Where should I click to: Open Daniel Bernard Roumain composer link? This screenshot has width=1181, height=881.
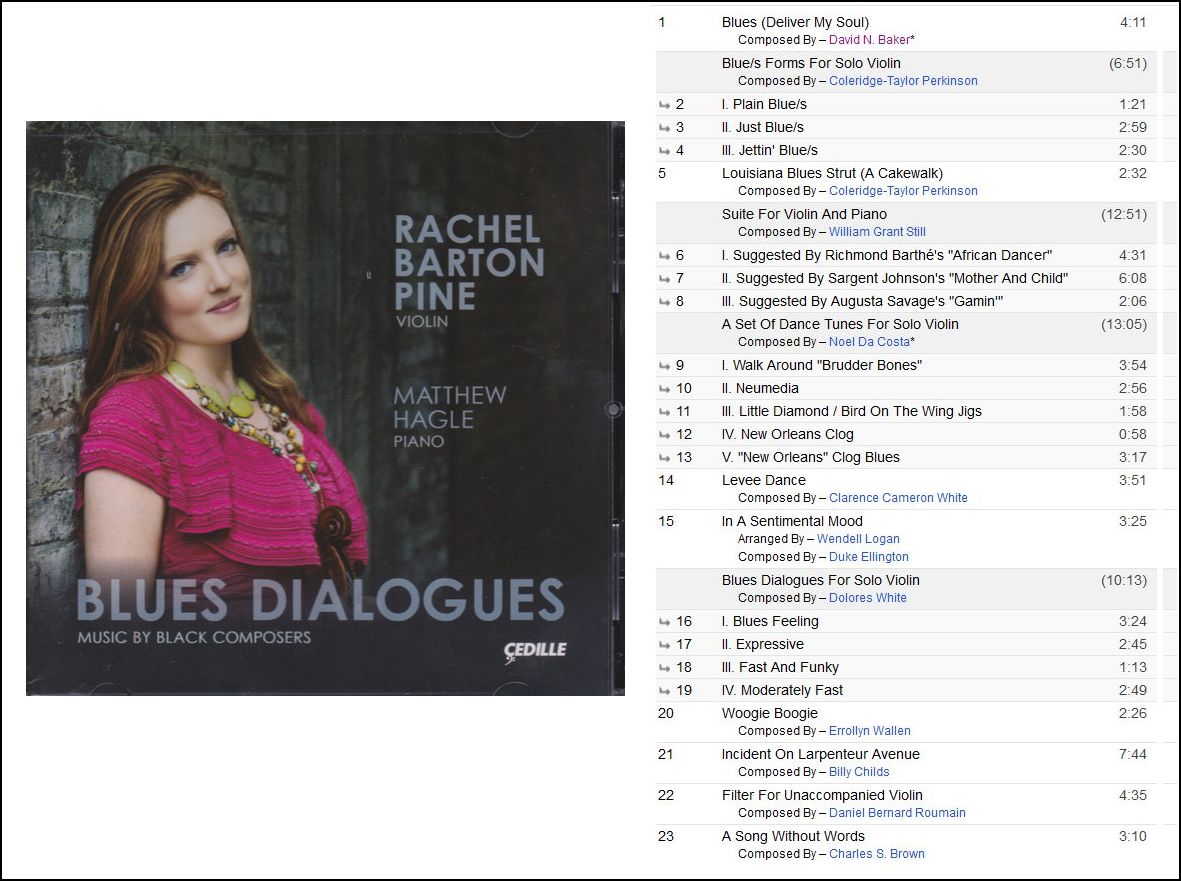tap(897, 813)
